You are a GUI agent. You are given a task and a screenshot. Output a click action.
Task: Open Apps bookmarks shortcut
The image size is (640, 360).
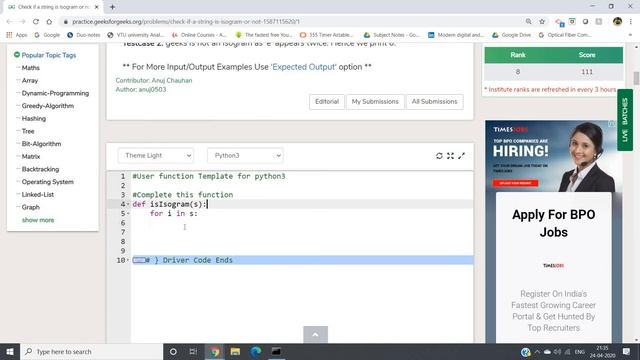pyautogui.click(x=17, y=35)
